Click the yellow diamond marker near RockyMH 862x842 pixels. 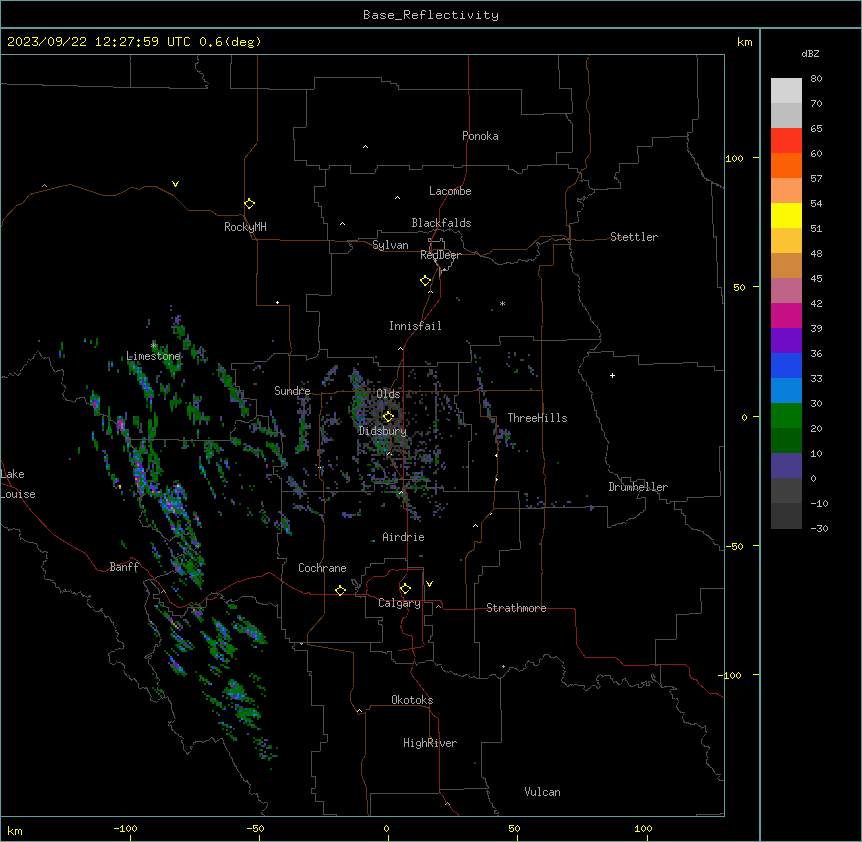[x=249, y=204]
